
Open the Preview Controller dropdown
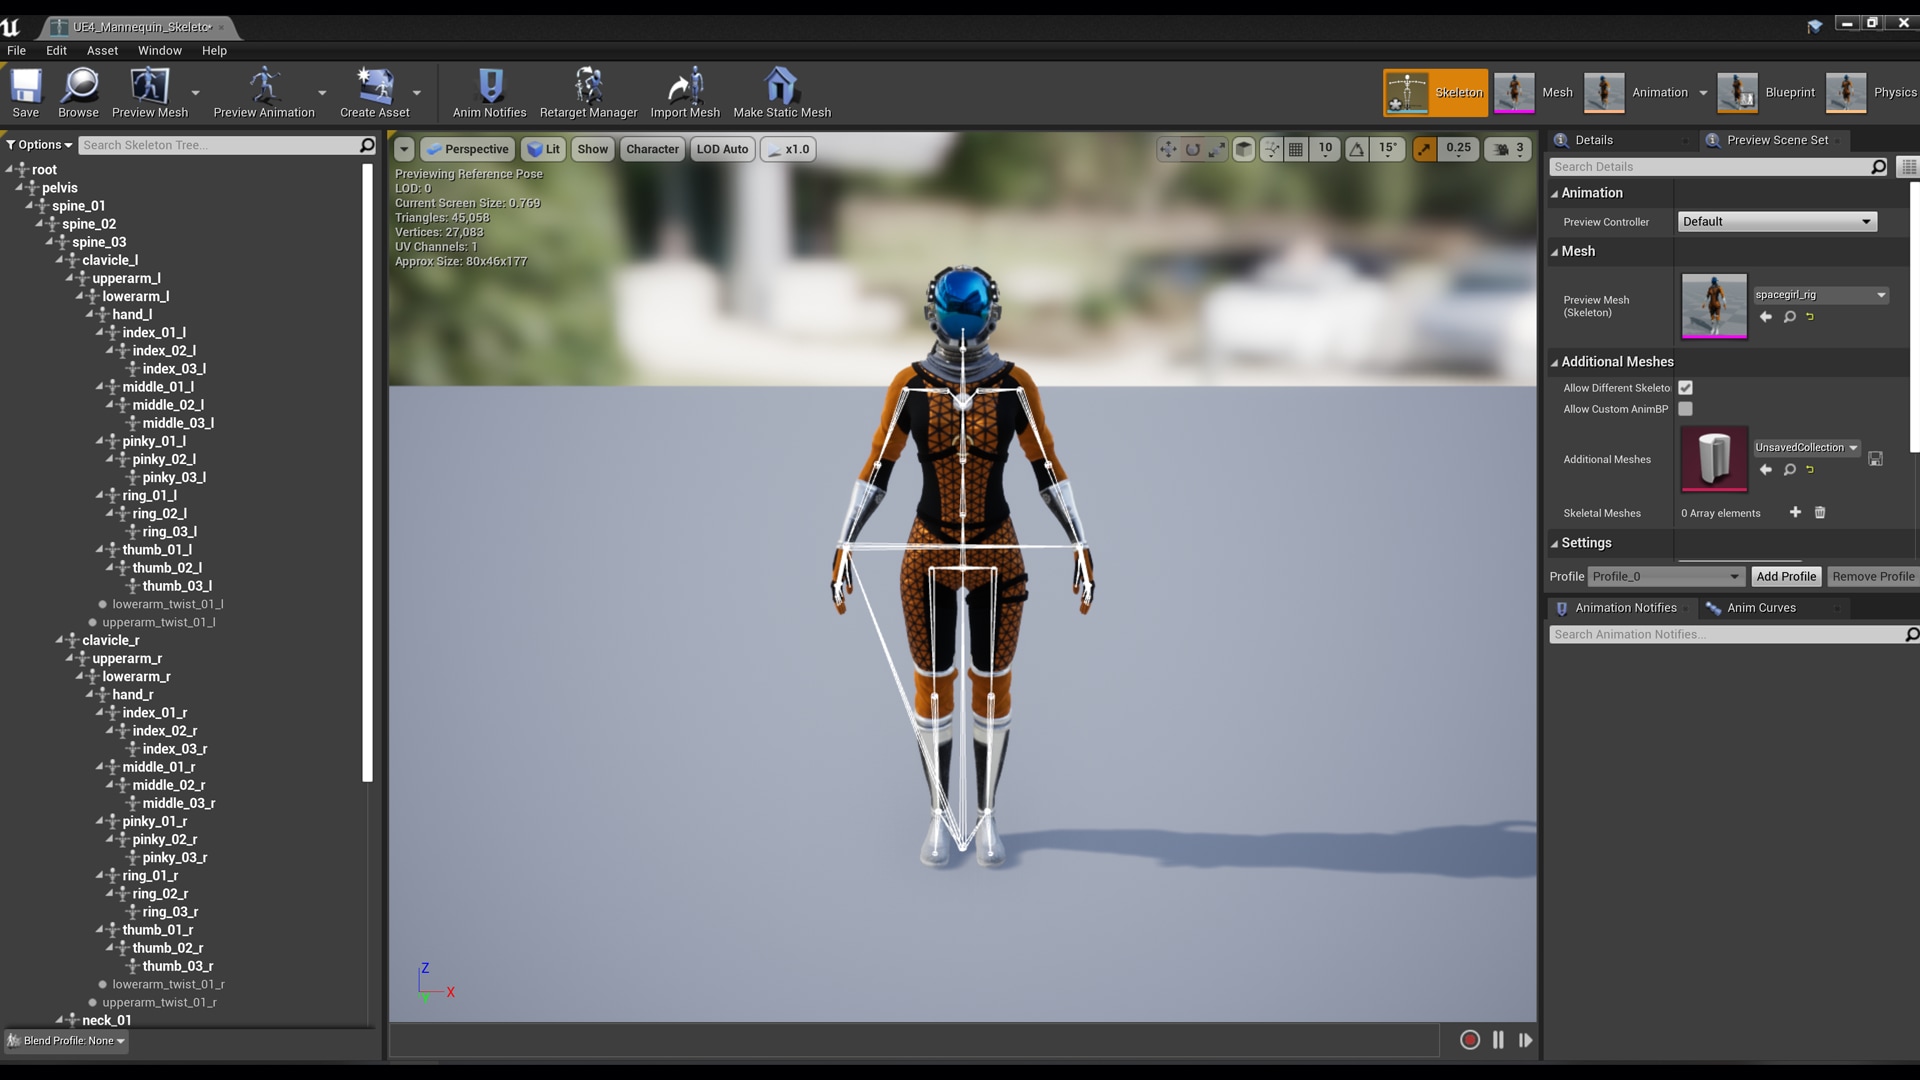[x=1776, y=222]
